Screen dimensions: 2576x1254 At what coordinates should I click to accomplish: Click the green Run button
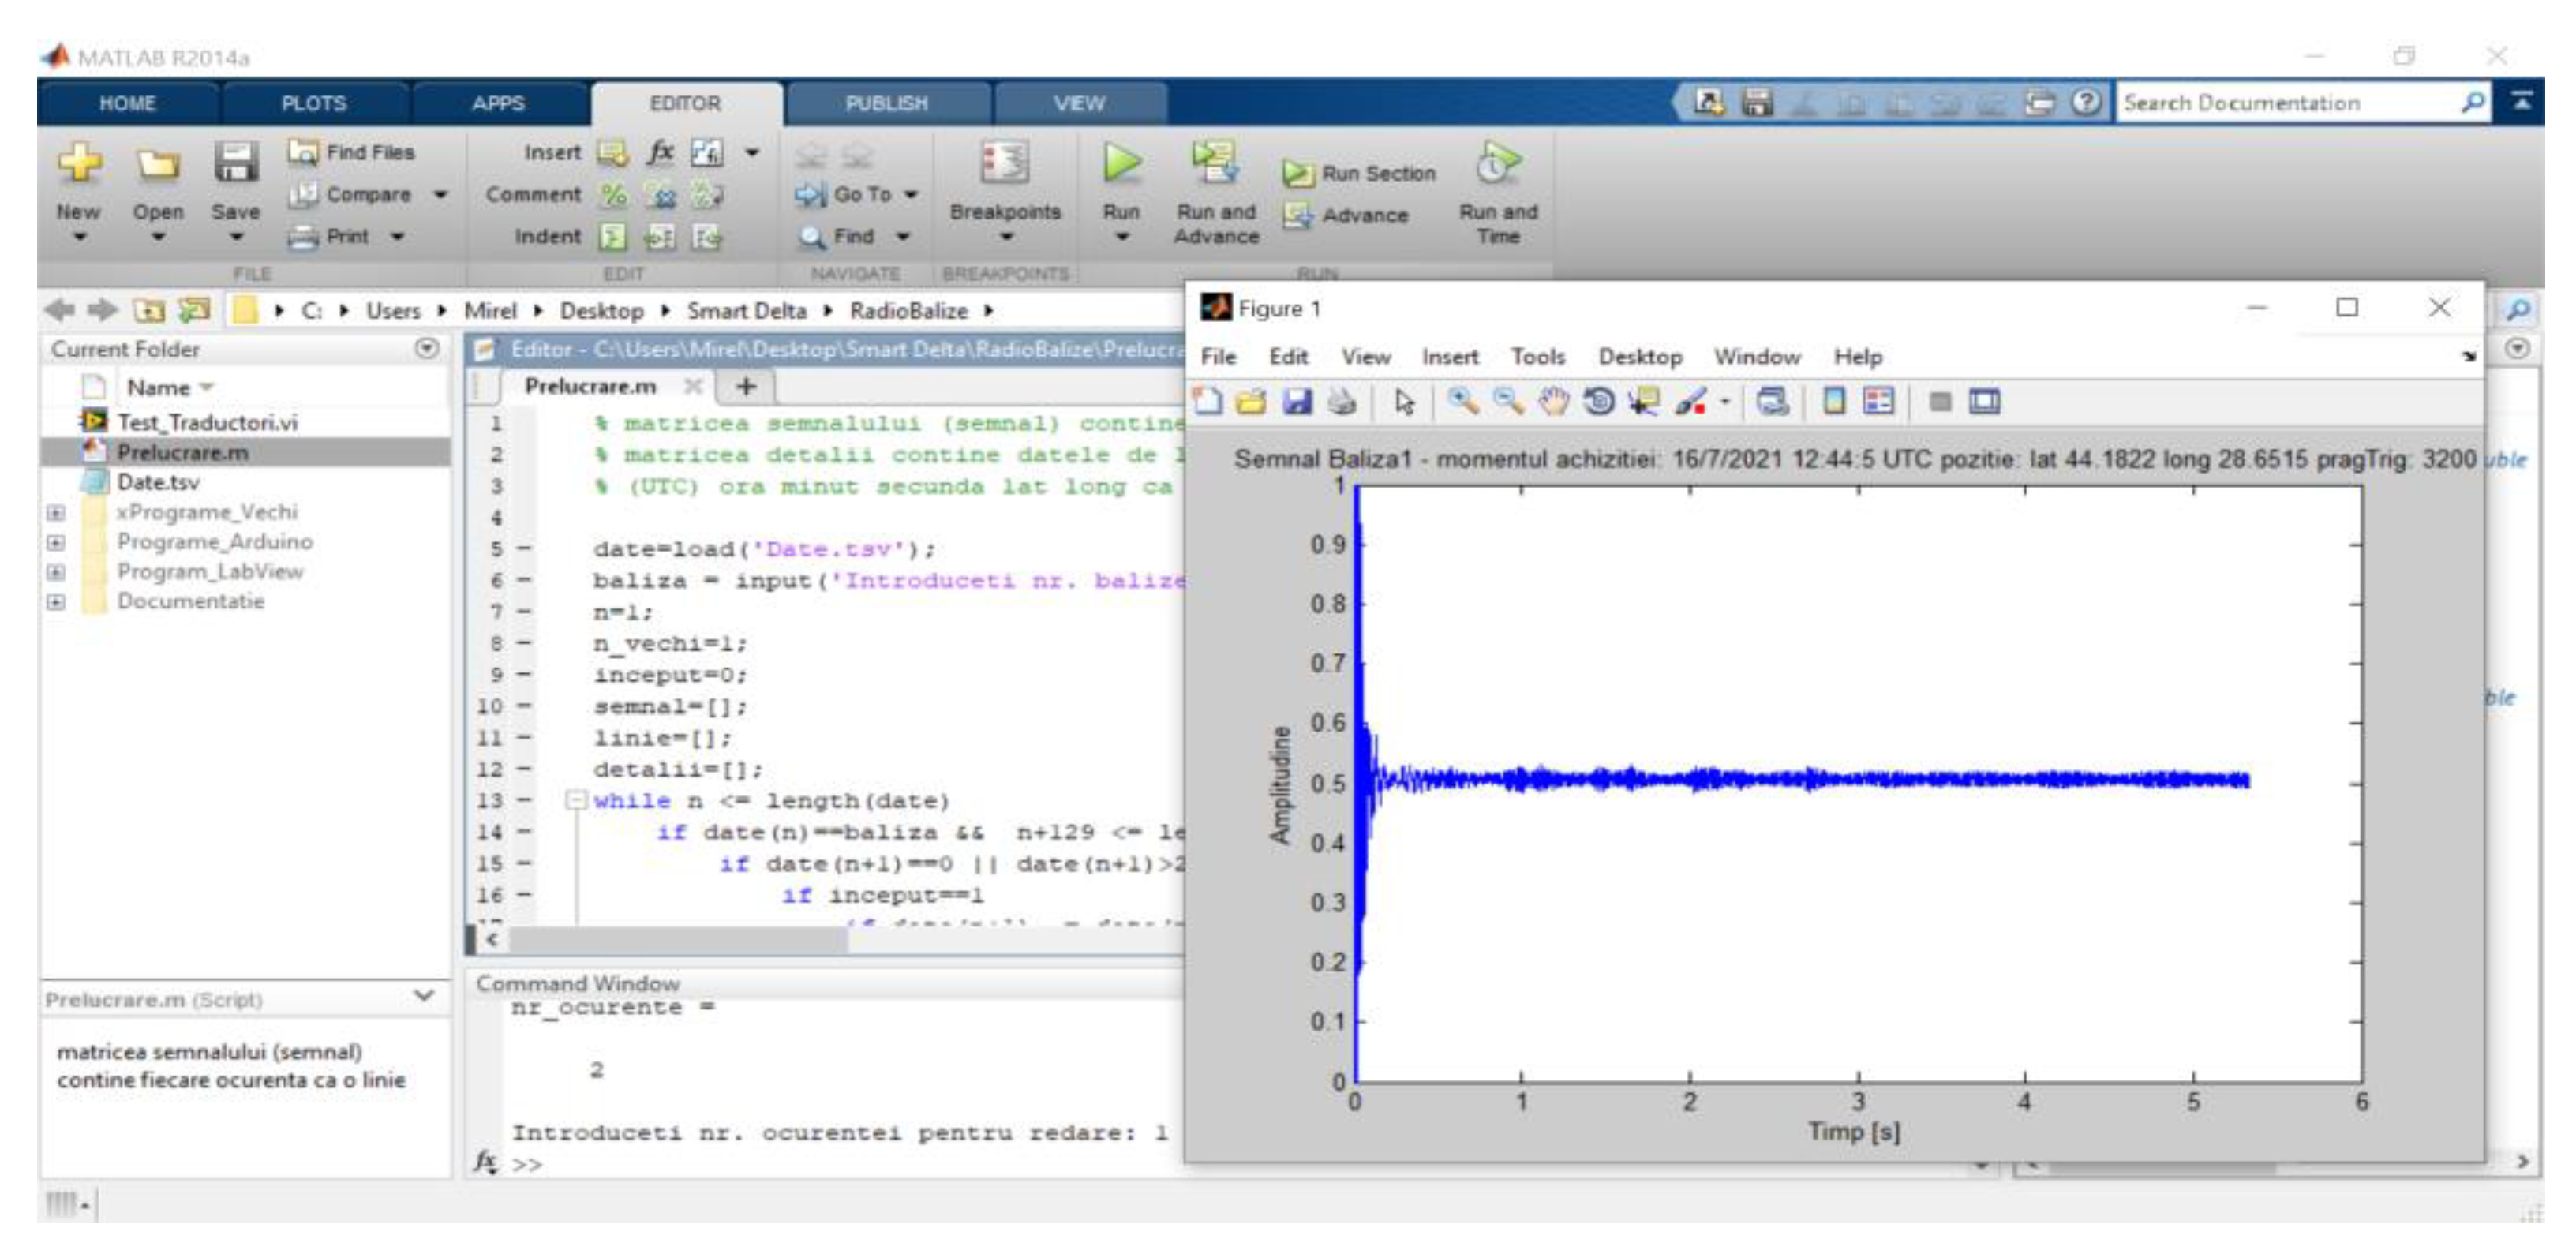(x=1121, y=164)
